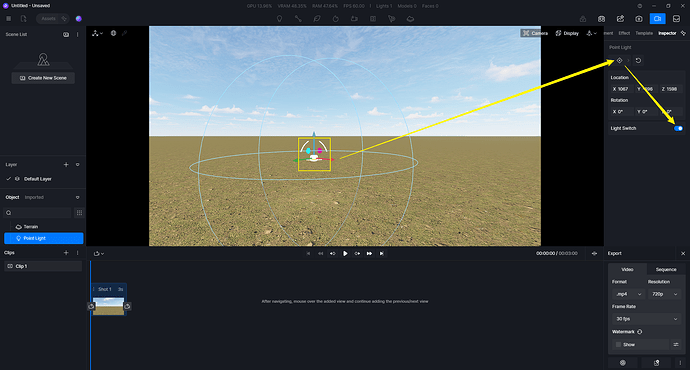
Task: Click the globe icon in viewport toolbar
Action: (113, 33)
